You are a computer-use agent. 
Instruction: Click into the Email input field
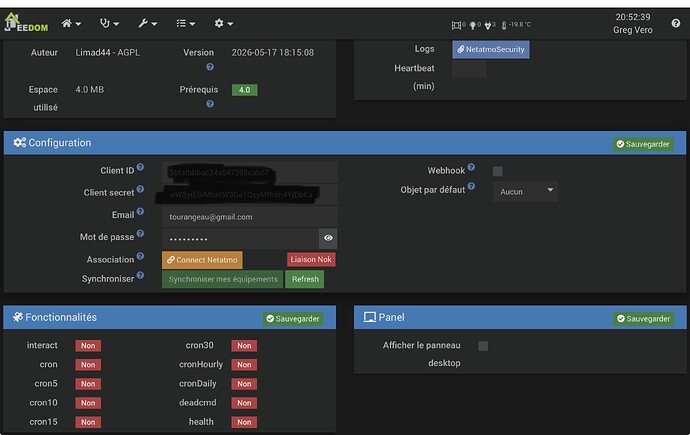pyautogui.click(x=250, y=217)
